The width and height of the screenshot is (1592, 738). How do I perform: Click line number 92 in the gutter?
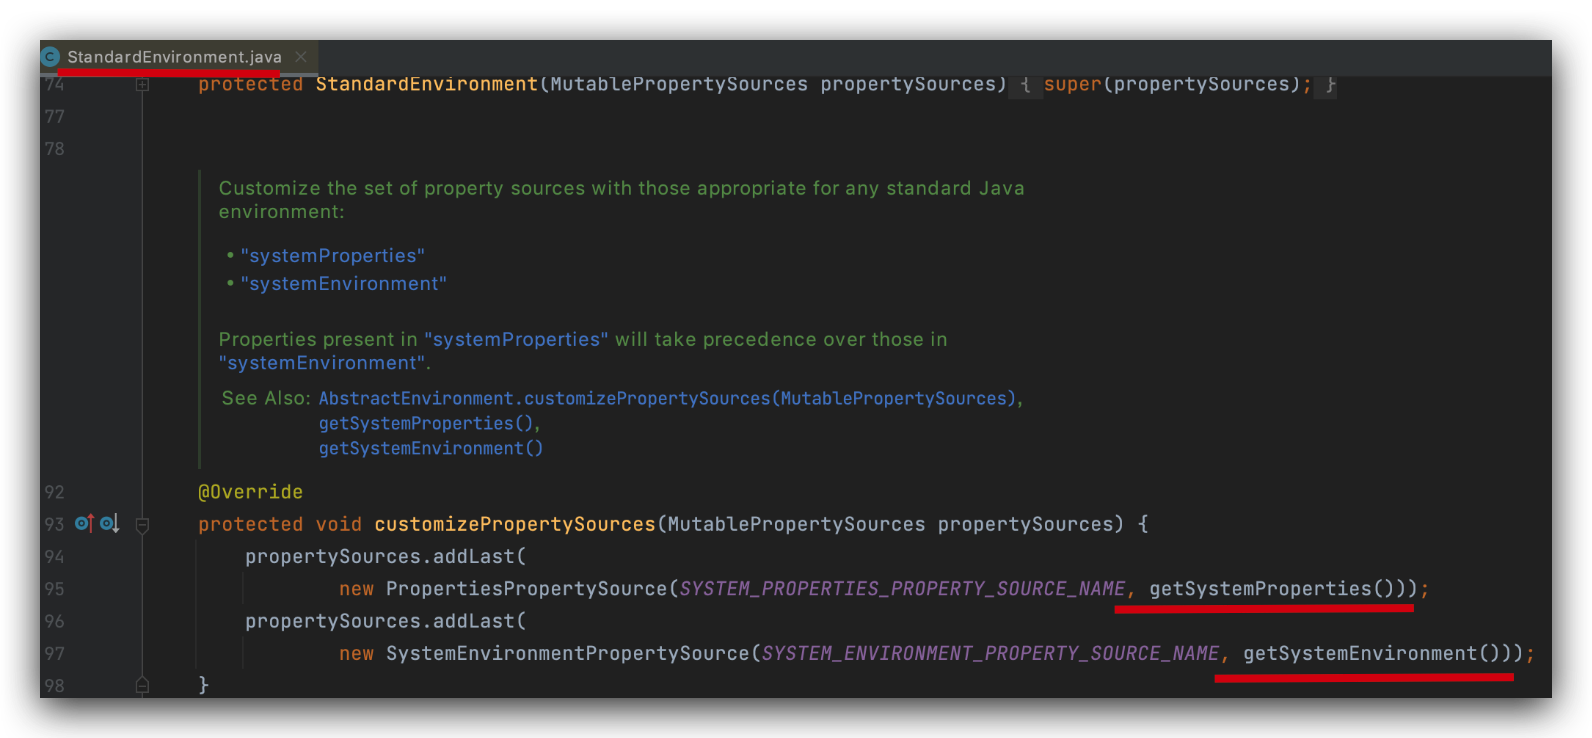[x=55, y=492]
